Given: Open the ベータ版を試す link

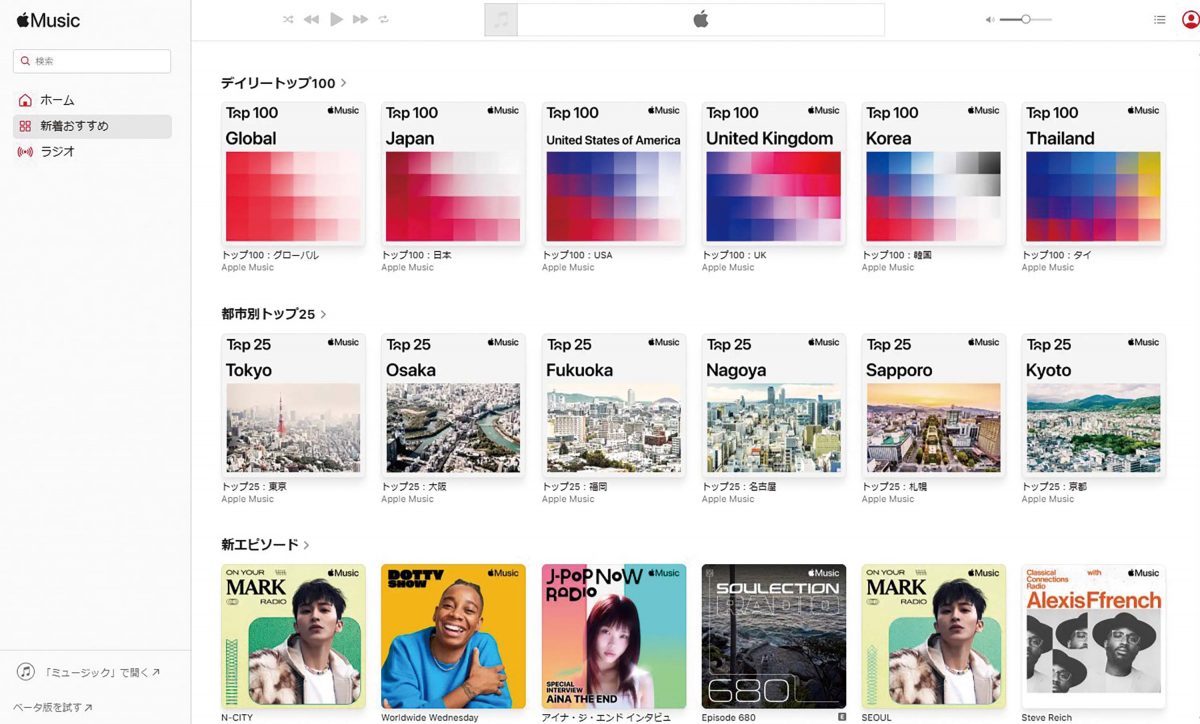Looking at the screenshot, I should click(53, 707).
